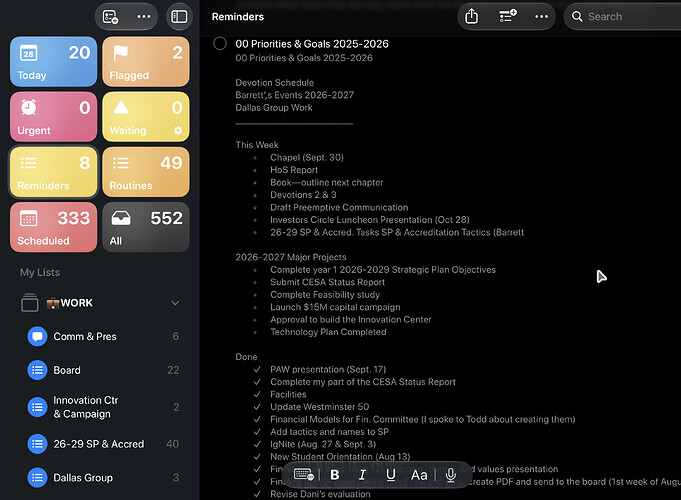
Task: Click checkmark beside 'Revise Dani's evaluation'
Action: pos(257,494)
